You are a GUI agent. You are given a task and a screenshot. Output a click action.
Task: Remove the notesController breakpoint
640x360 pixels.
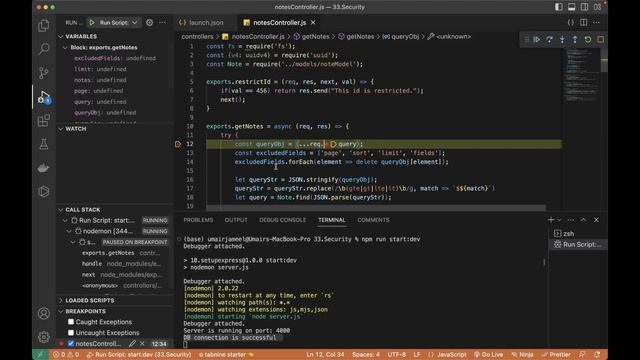pyautogui.click(x=142, y=344)
